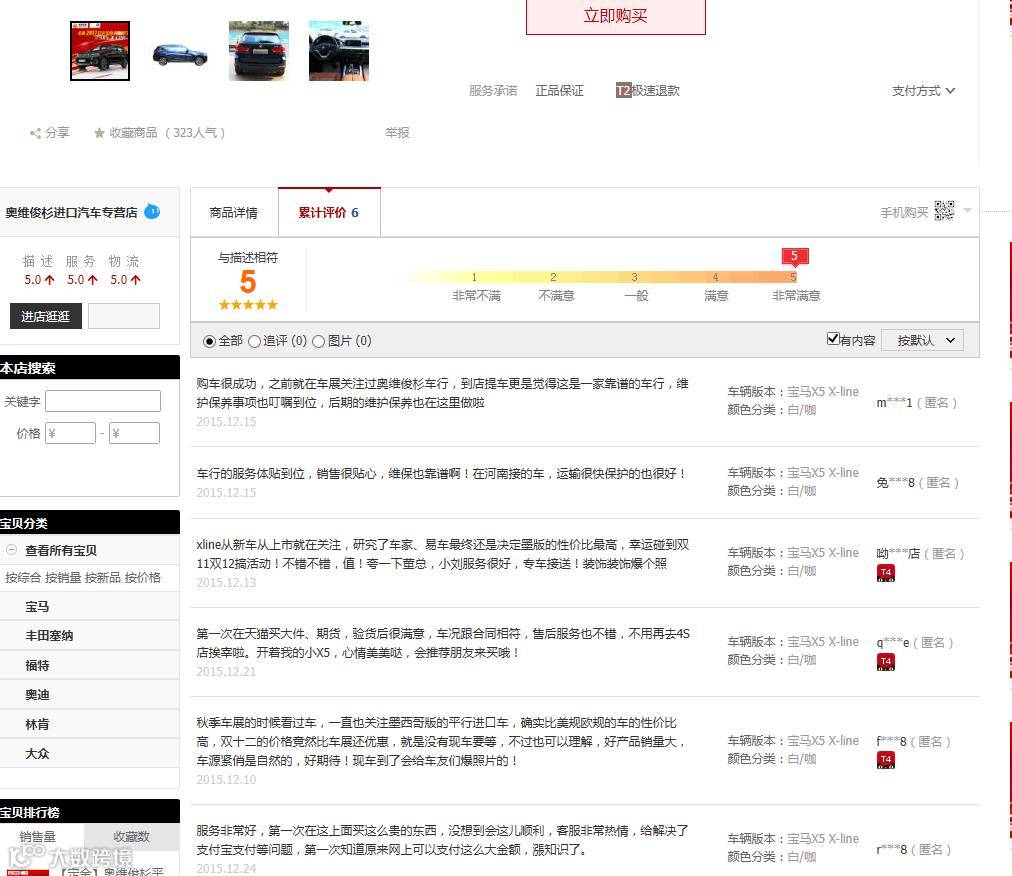Select the car interior thumbnail
Screen dimensions: 1012x876
point(339,51)
